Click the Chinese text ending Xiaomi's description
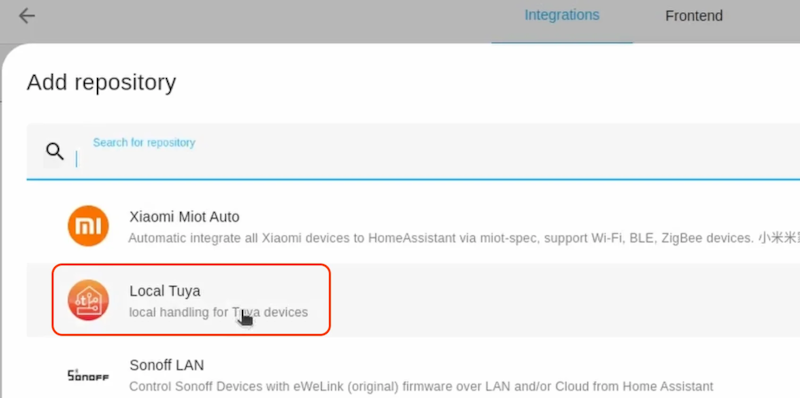800x398 pixels. click(780, 238)
